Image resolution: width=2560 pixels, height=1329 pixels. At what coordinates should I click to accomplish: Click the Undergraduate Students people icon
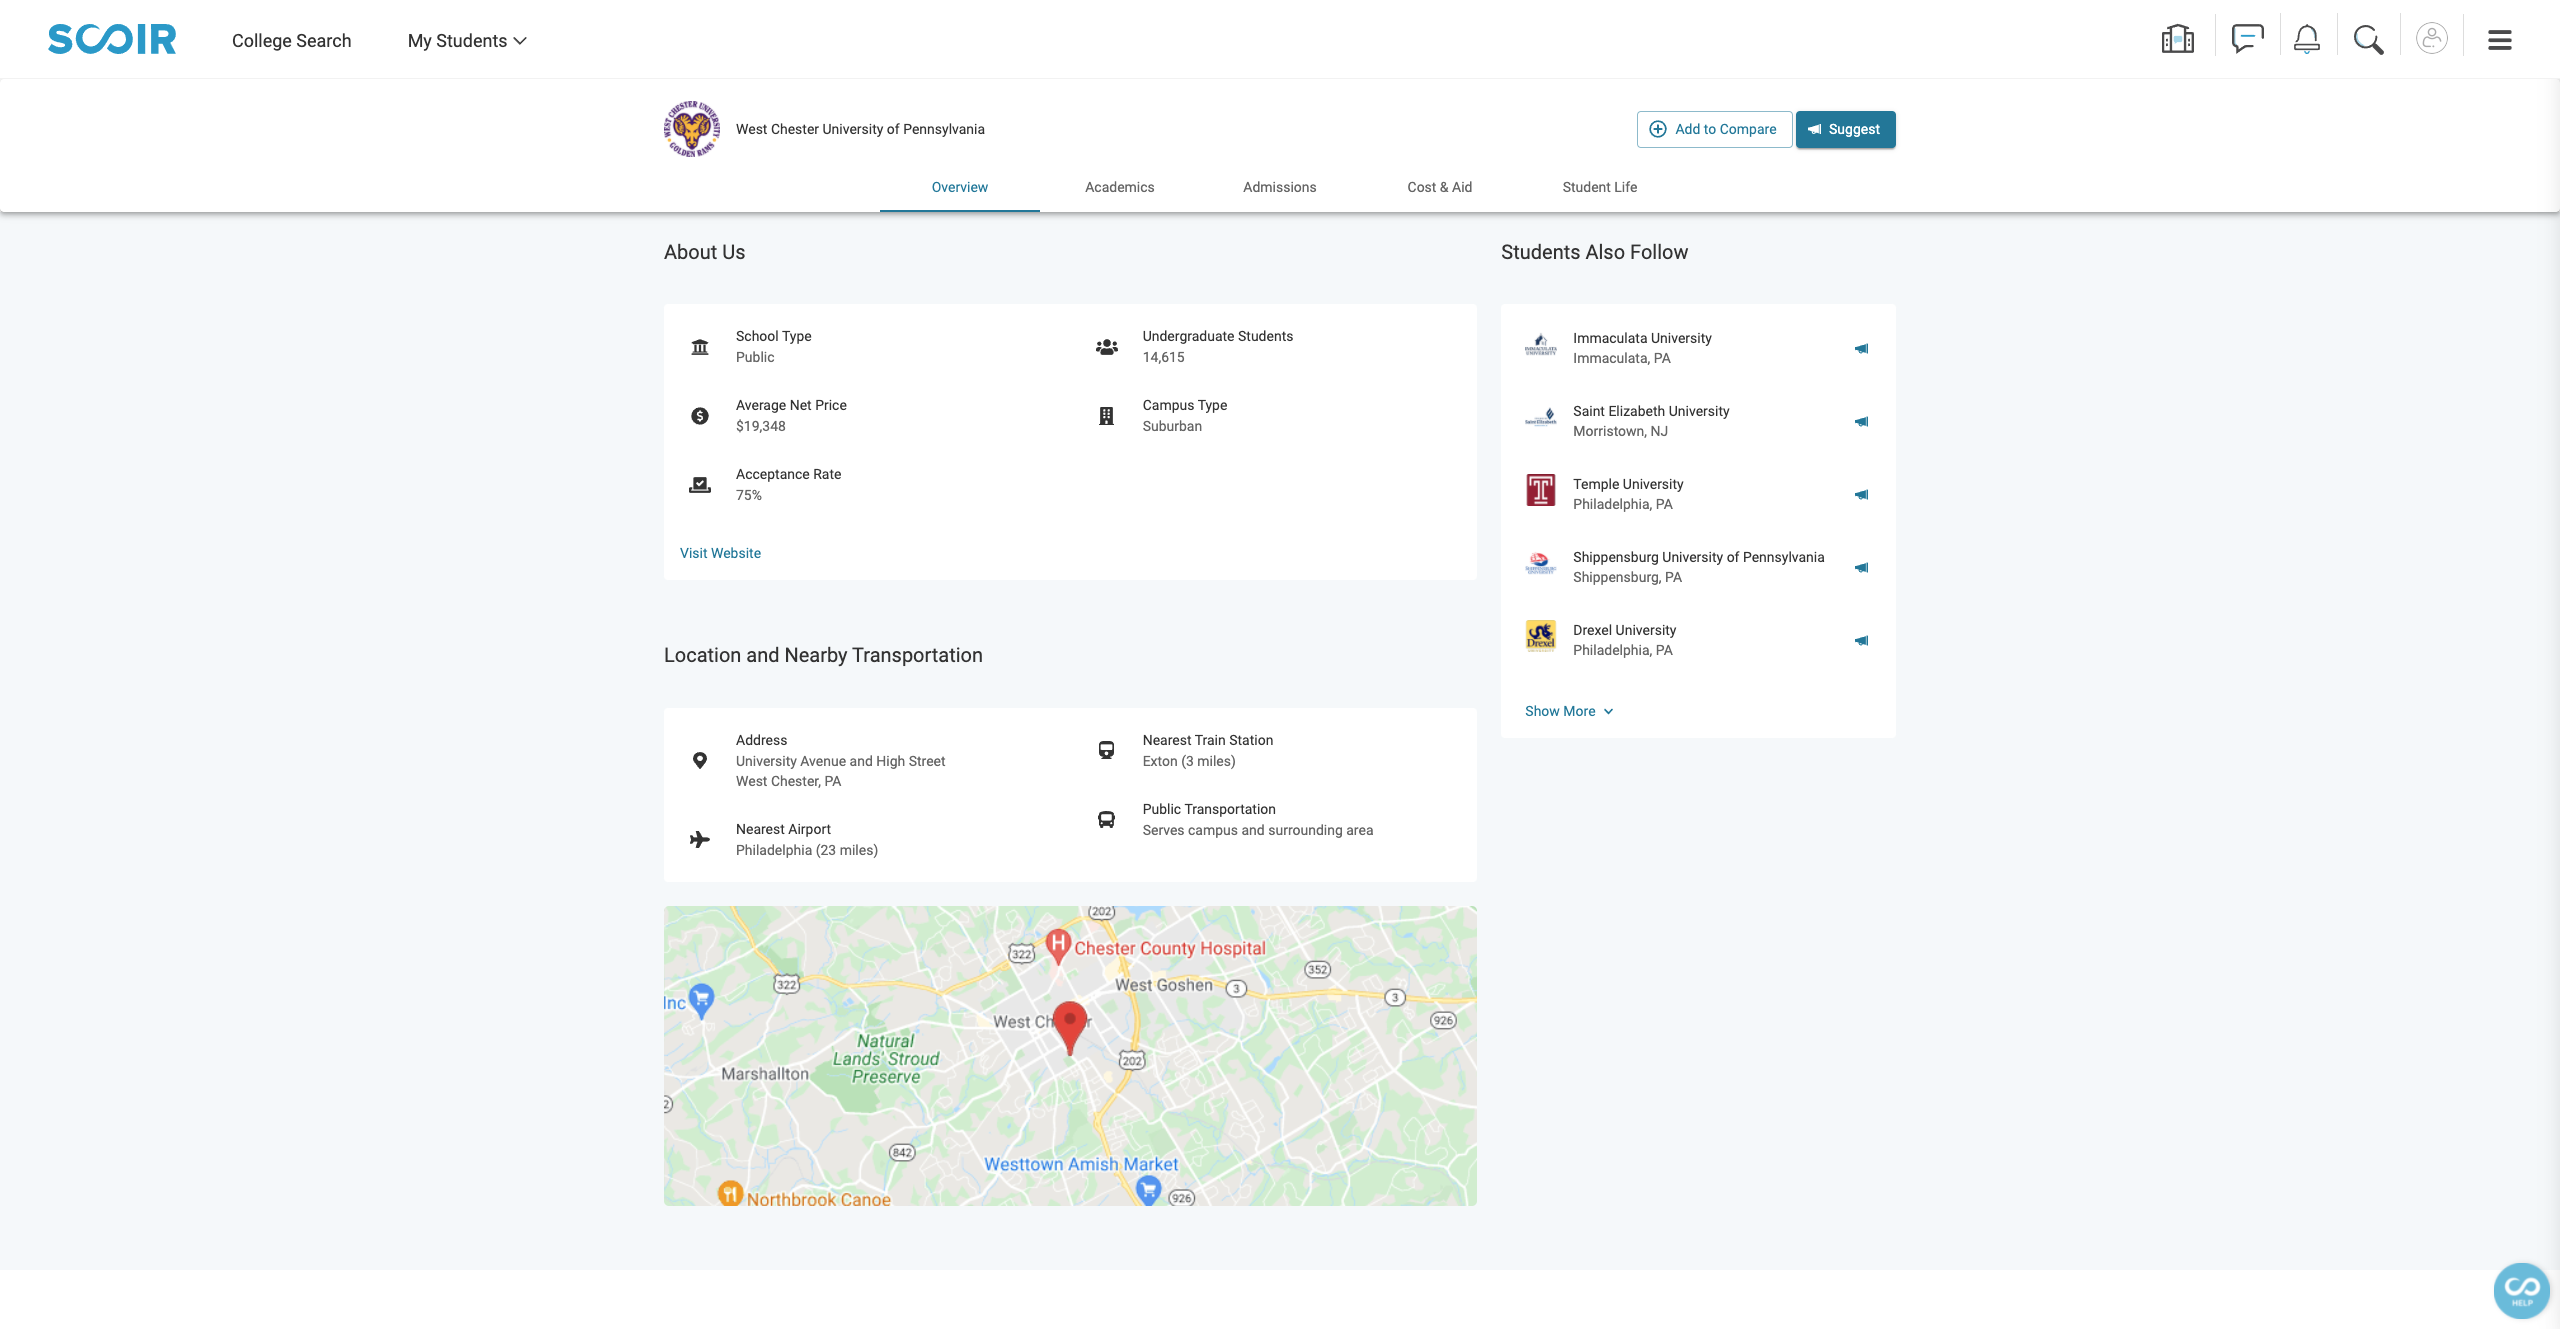pyautogui.click(x=1107, y=347)
